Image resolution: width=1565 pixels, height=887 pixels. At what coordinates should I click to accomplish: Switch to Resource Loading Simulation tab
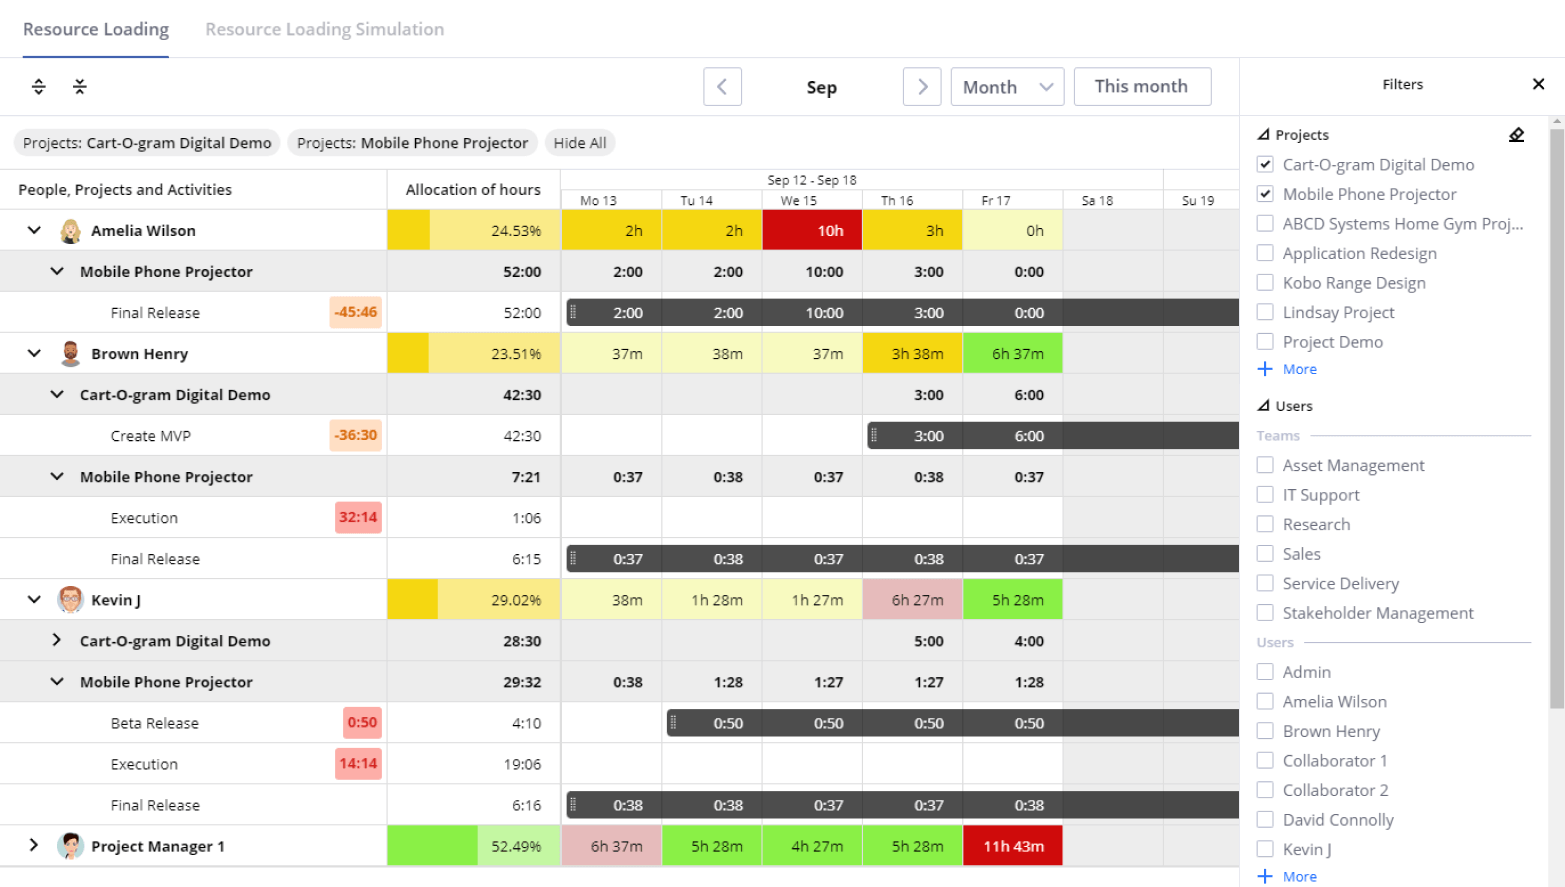(324, 30)
